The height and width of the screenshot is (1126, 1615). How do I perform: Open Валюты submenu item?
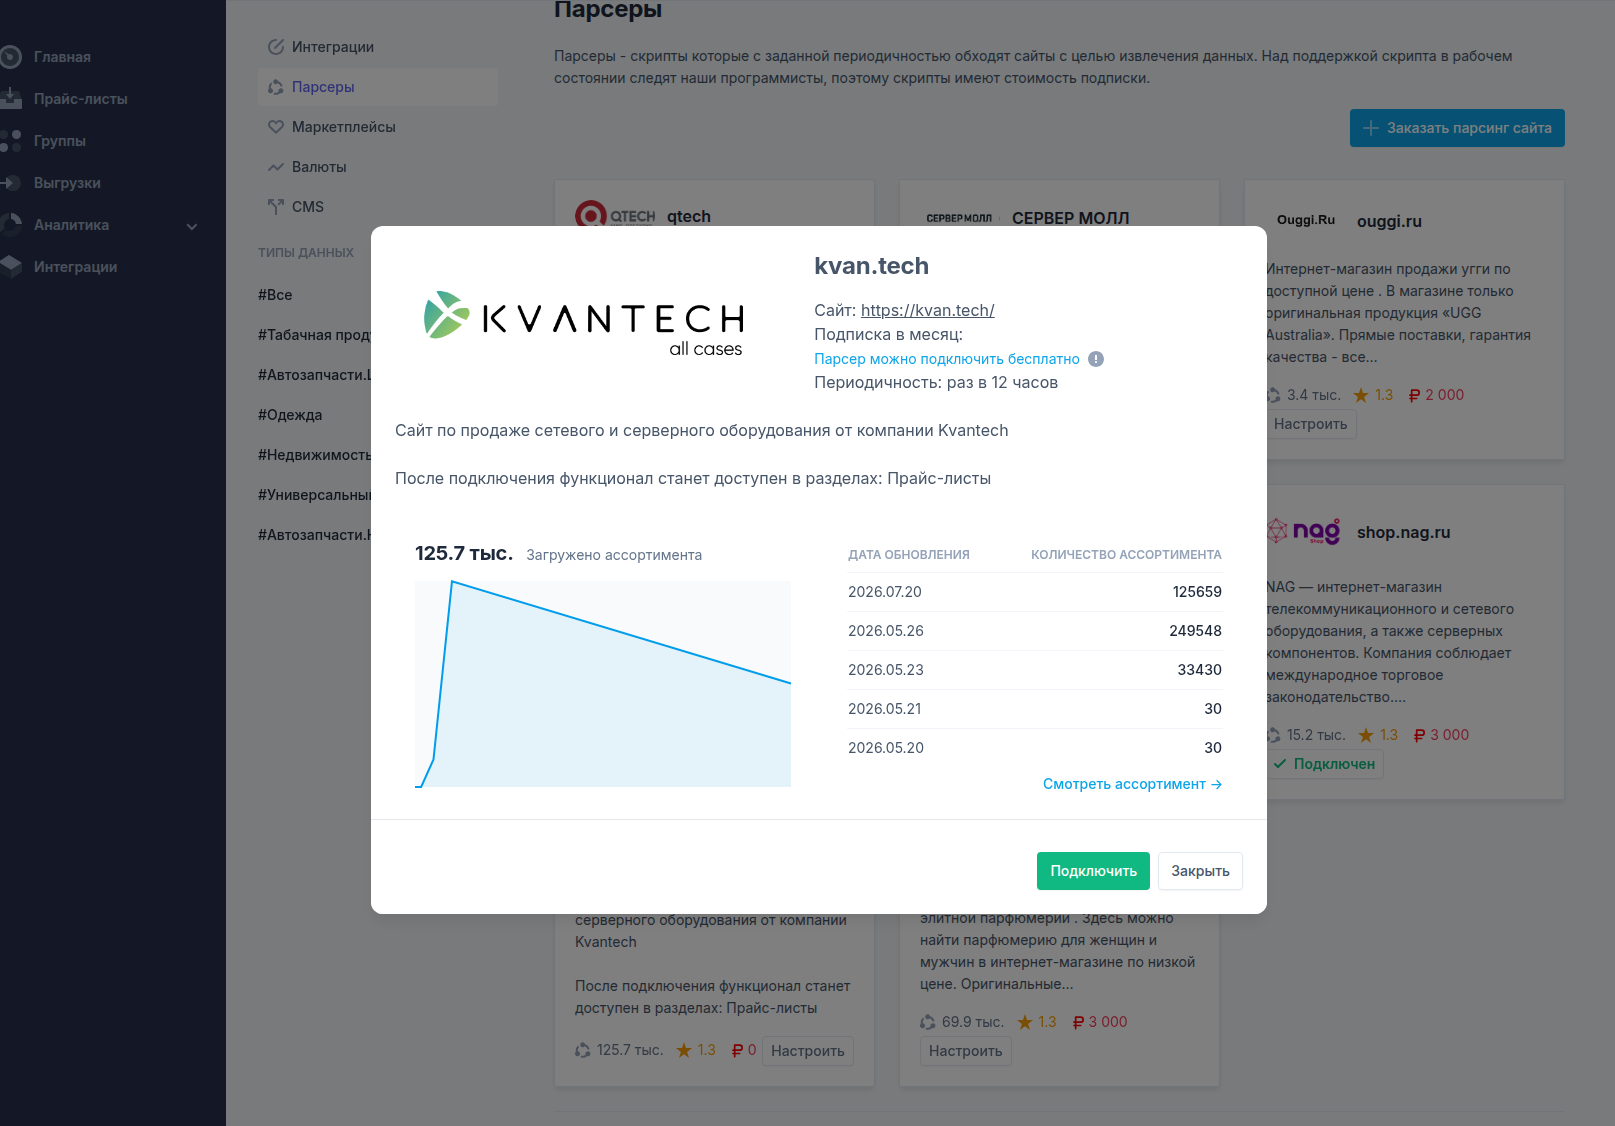[x=377, y=167]
